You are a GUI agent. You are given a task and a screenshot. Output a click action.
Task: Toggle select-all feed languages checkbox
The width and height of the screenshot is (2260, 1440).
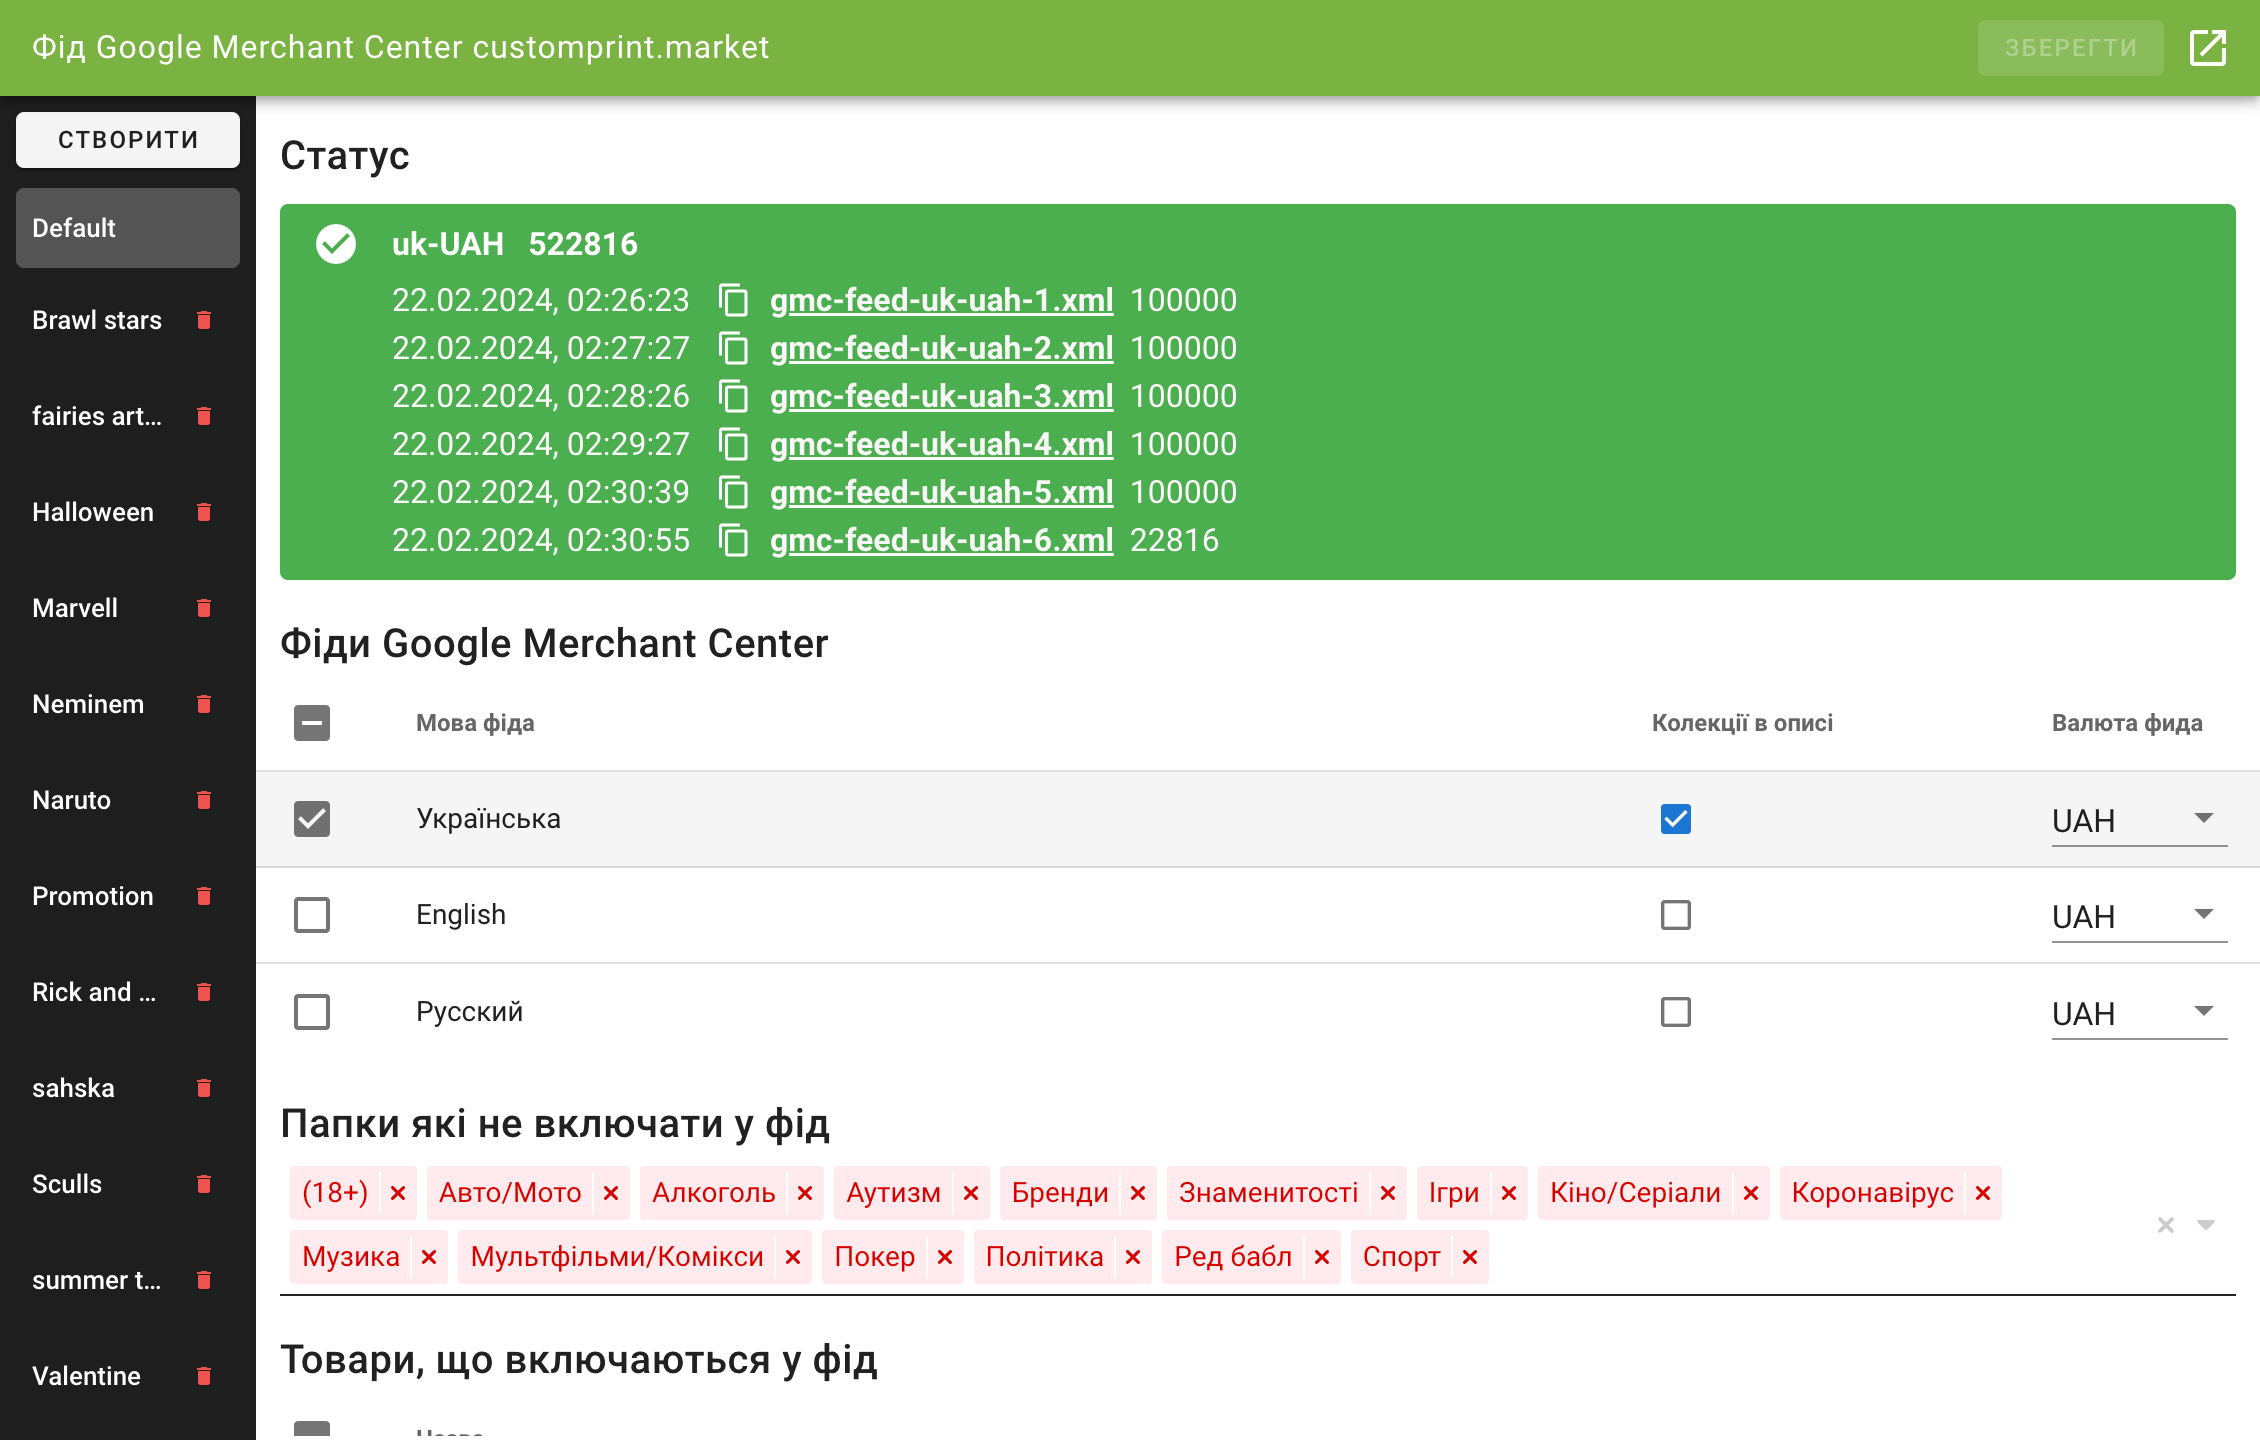pyautogui.click(x=312, y=723)
